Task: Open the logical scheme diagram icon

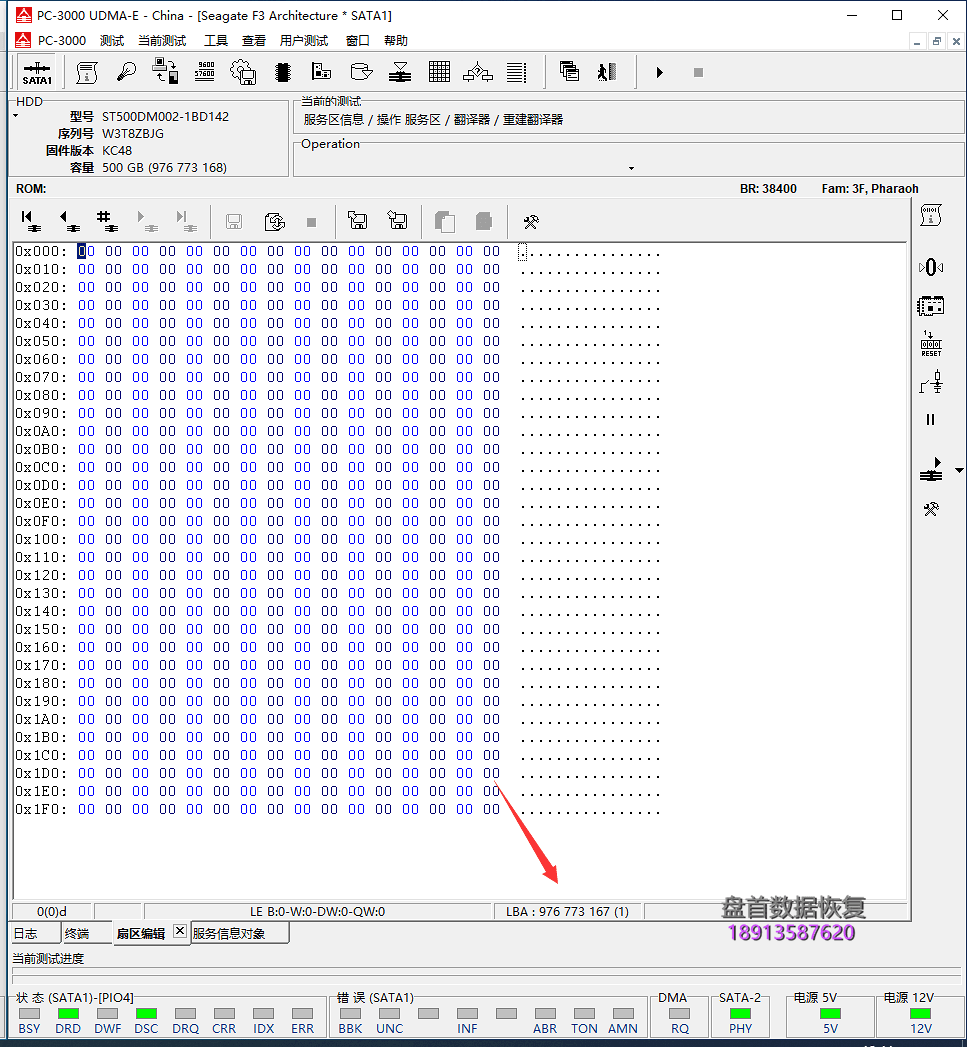Action: 478,72
